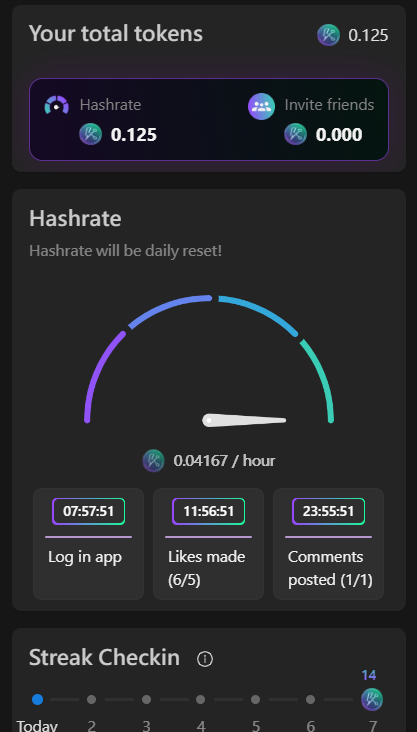Image resolution: width=417 pixels, height=732 pixels.
Task: Select the day 2 streak dot
Action: tap(92, 699)
